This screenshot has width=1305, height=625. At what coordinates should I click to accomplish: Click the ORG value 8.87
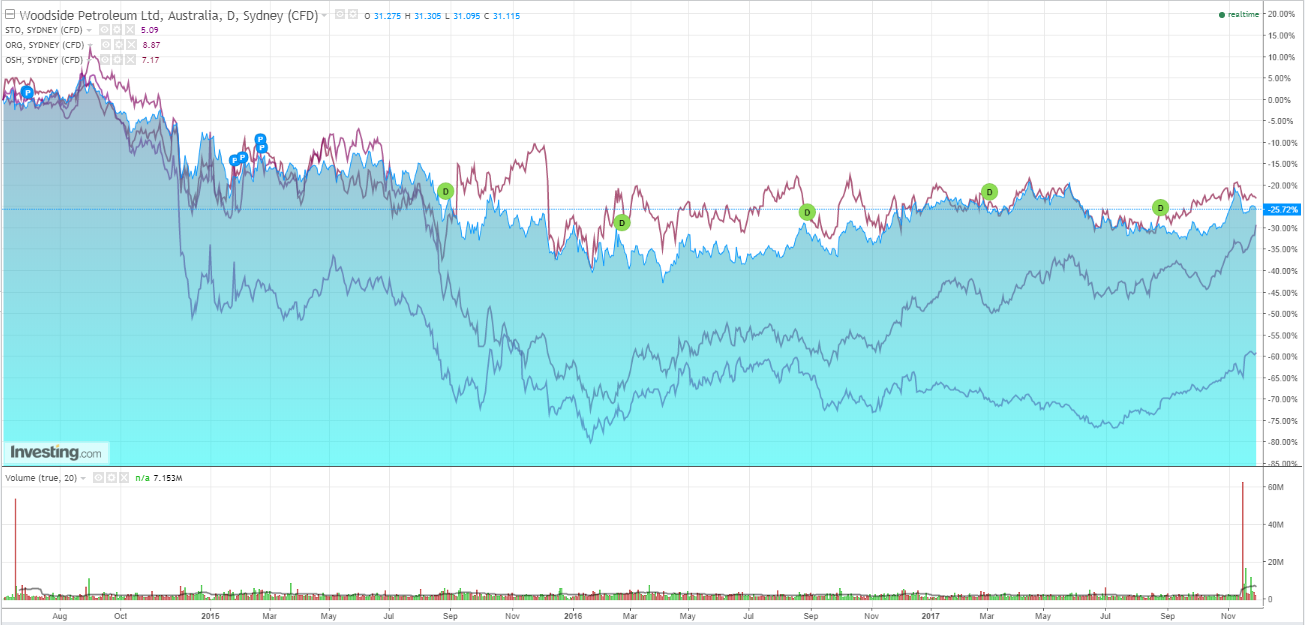[x=151, y=45]
